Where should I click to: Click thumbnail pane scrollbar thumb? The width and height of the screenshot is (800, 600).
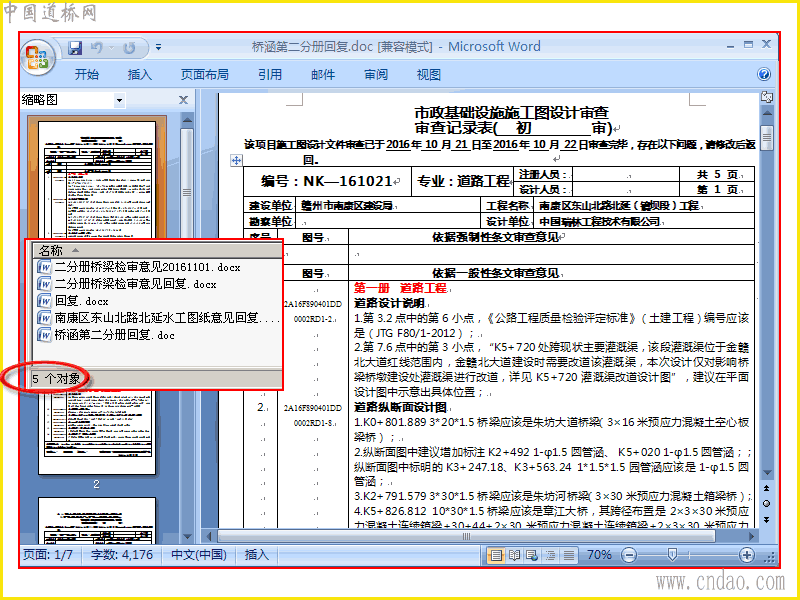tap(187, 192)
